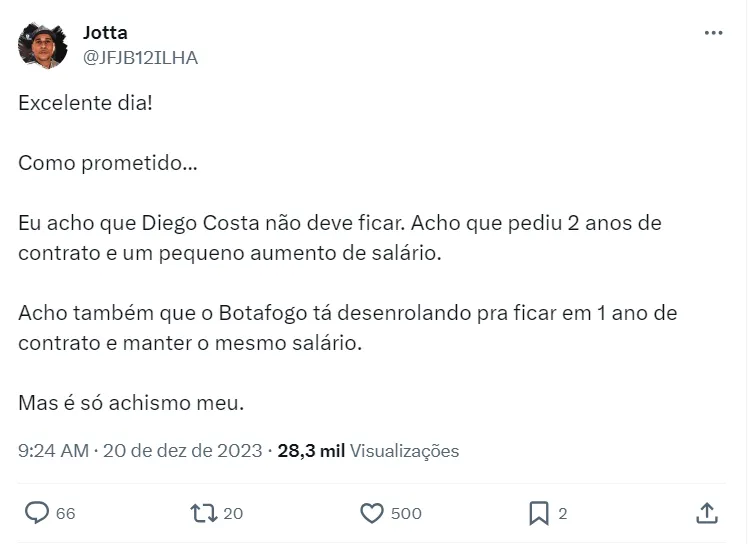Like the post with the heart icon
Screen dimensions: 751x544
372,513
